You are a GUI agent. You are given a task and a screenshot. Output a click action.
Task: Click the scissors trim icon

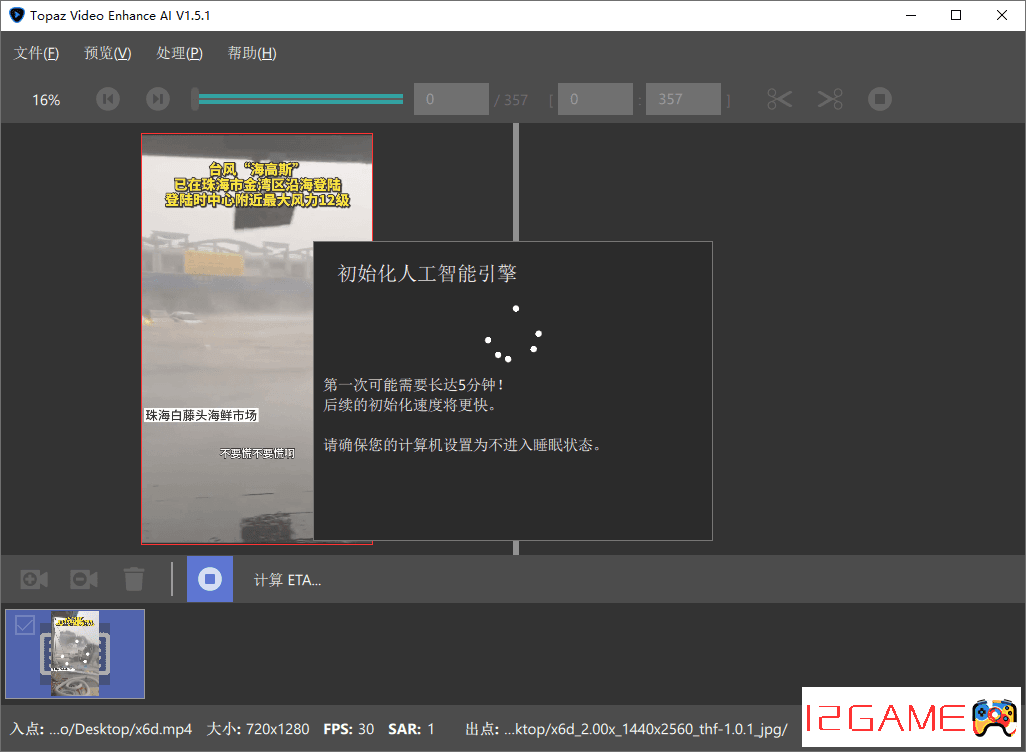coord(779,99)
